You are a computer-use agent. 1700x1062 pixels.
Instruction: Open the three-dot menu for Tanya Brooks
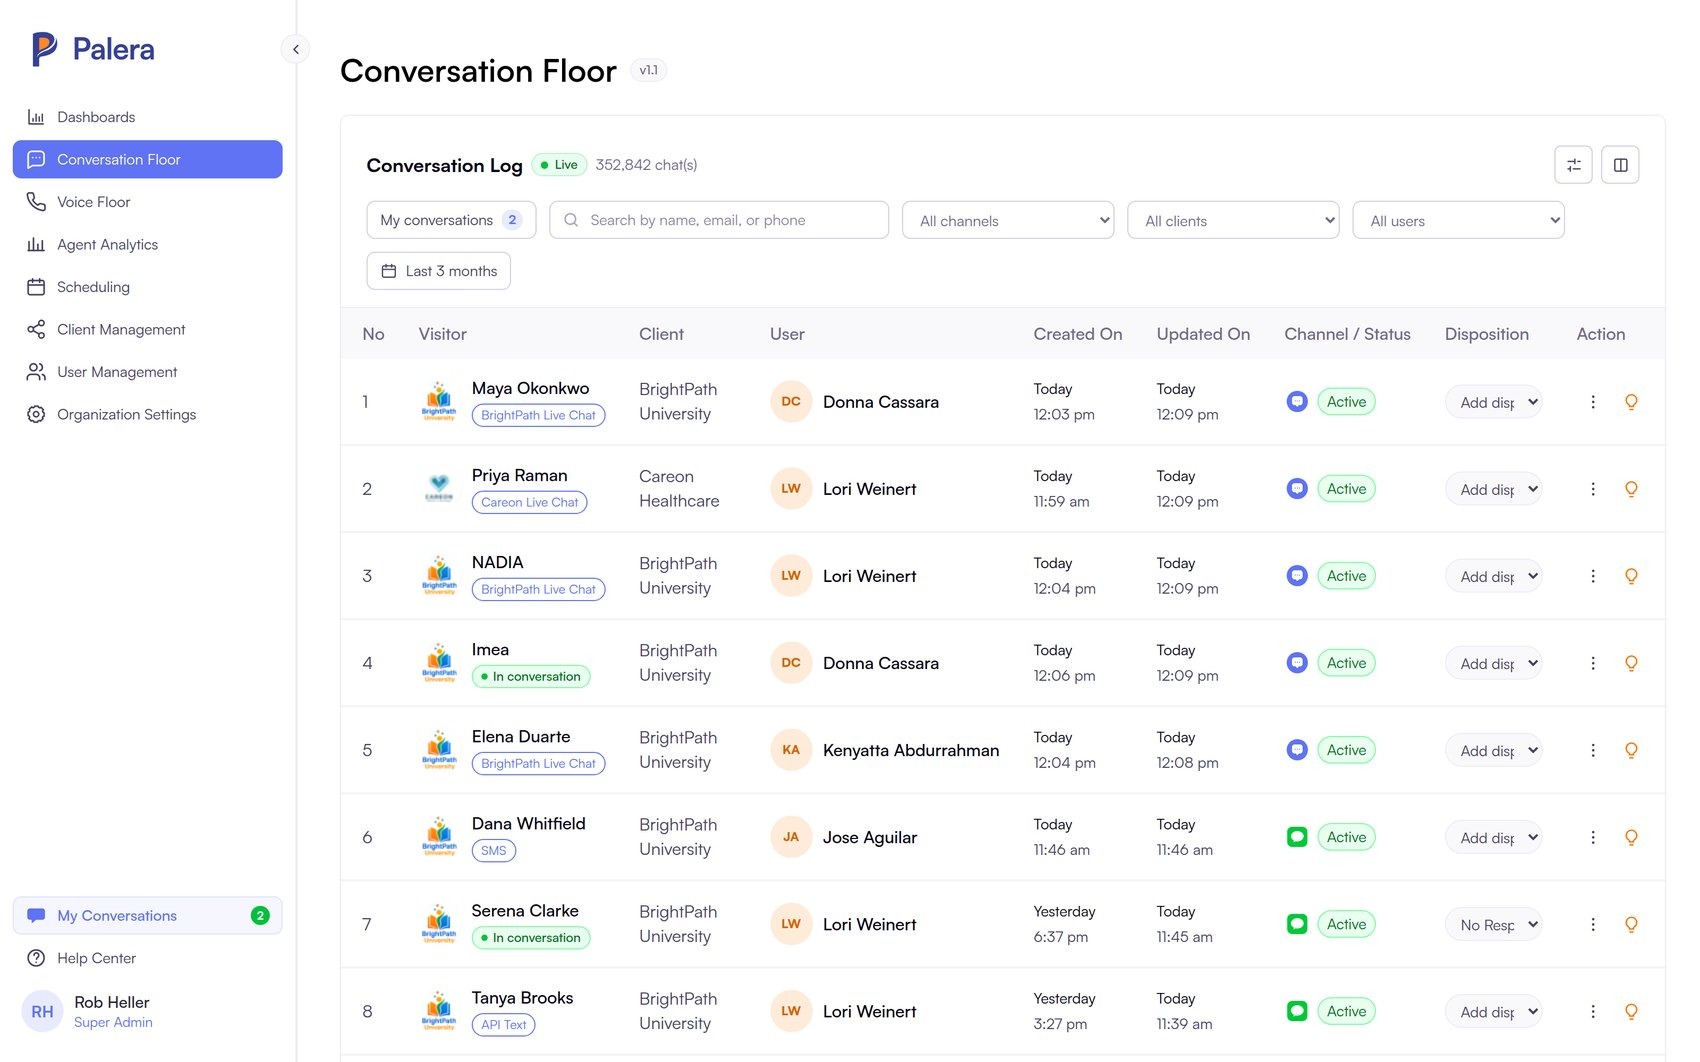[1593, 1011]
